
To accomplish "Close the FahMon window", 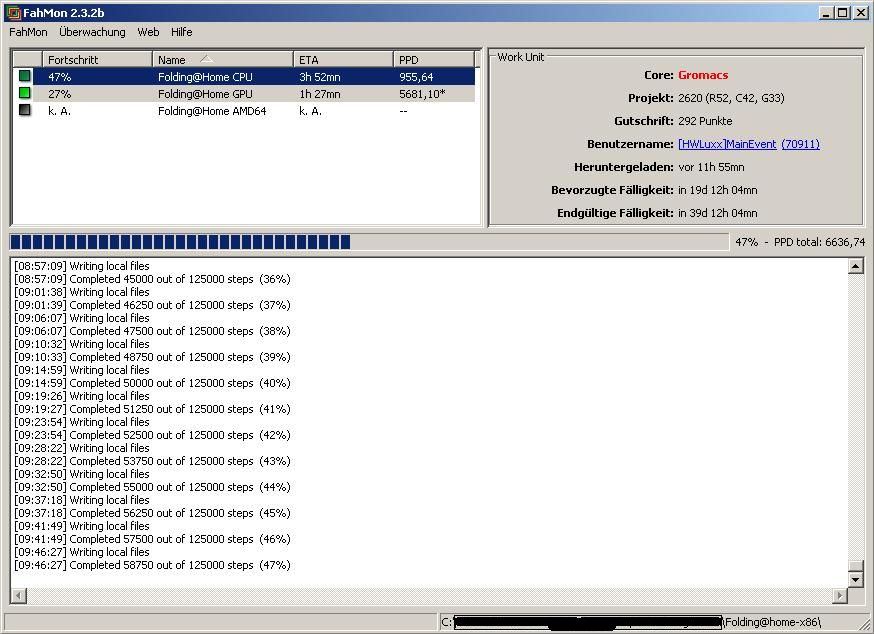I will click(860, 13).
